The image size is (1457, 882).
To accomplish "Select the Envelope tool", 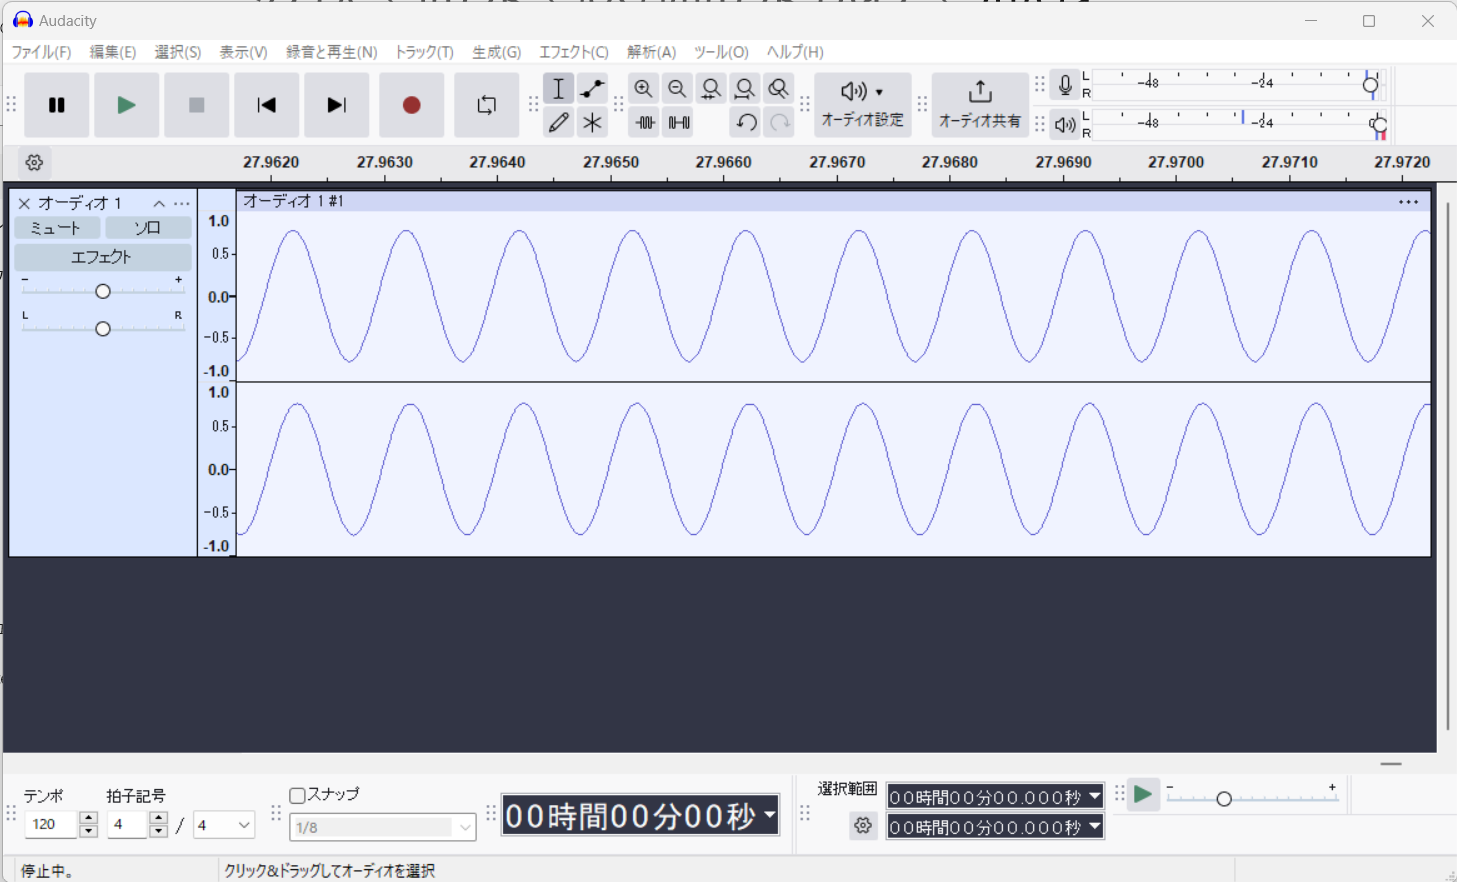I will point(592,89).
